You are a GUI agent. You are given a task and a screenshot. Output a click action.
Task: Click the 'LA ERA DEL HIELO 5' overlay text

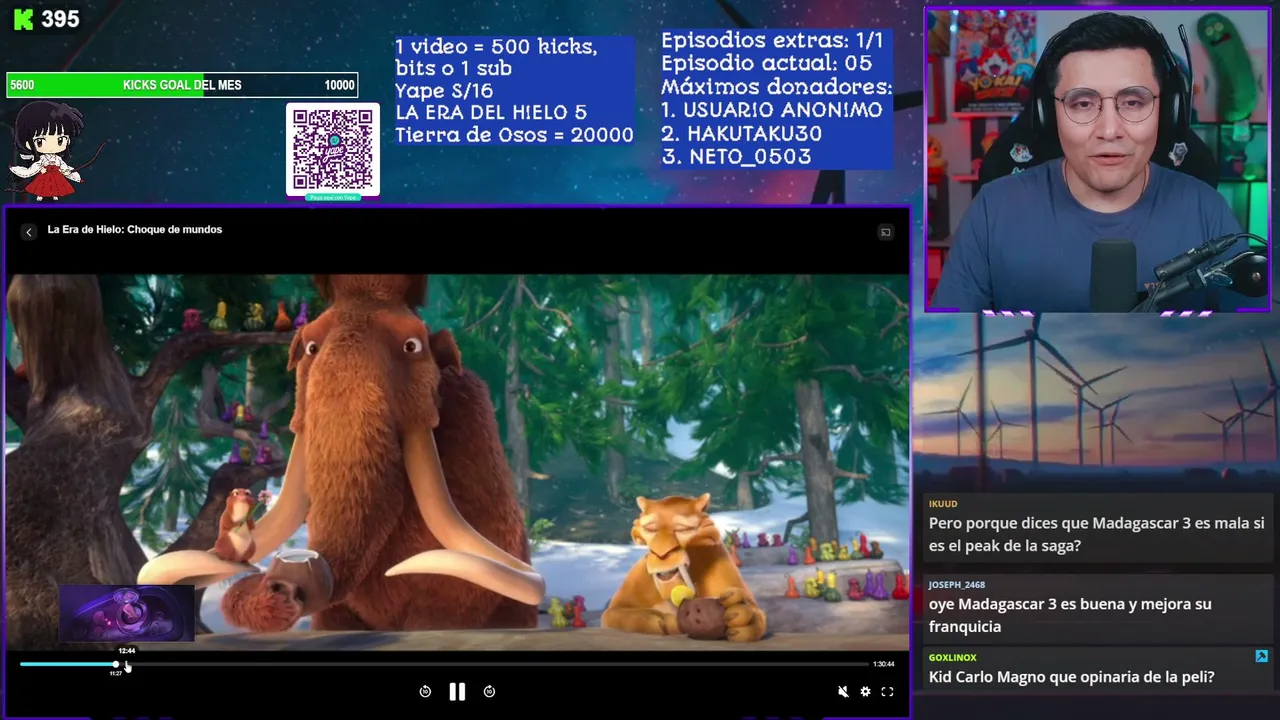coord(491,113)
